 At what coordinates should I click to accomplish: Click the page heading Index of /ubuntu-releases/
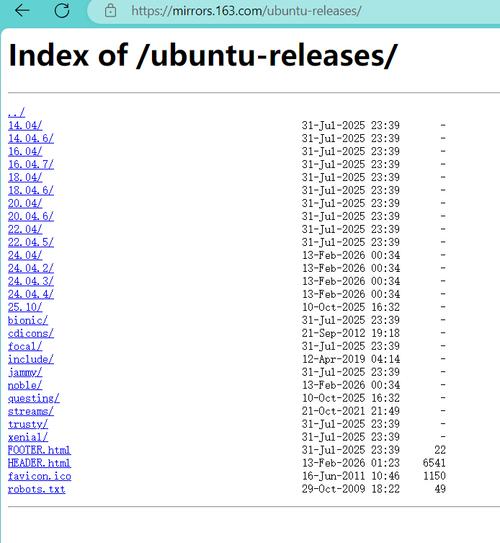202,56
